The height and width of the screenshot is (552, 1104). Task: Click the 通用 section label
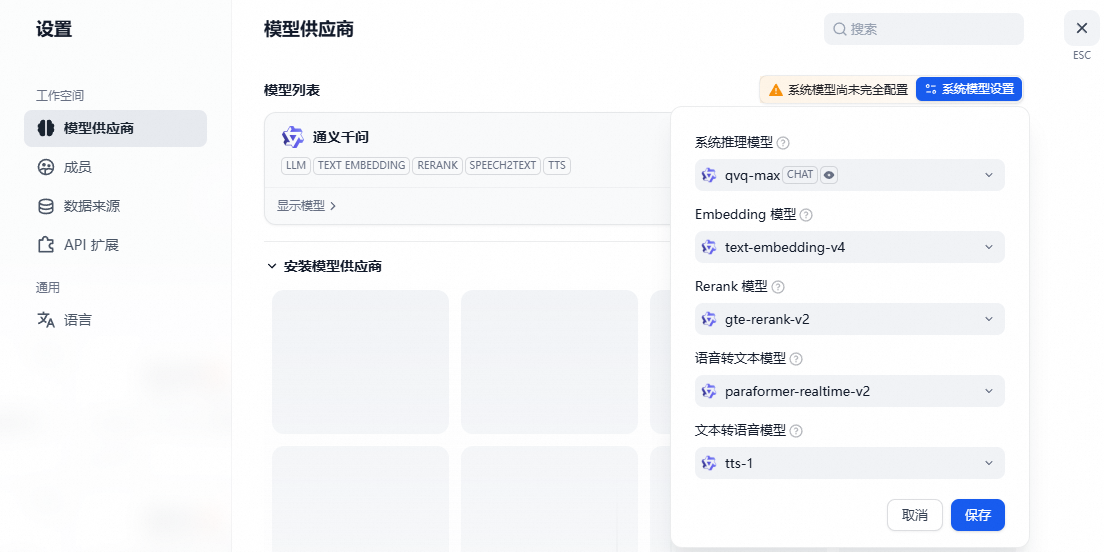[x=48, y=287]
